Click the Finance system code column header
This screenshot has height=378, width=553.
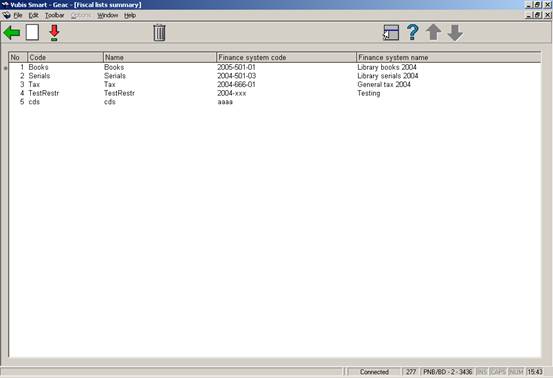click(x=286, y=57)
